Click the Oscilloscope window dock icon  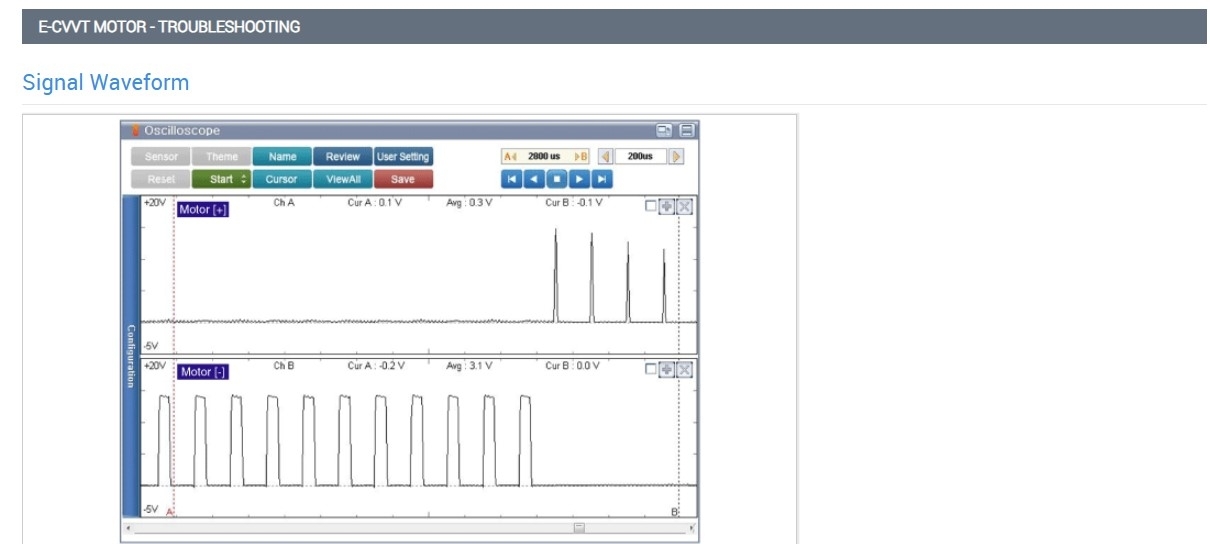point(664,130)
